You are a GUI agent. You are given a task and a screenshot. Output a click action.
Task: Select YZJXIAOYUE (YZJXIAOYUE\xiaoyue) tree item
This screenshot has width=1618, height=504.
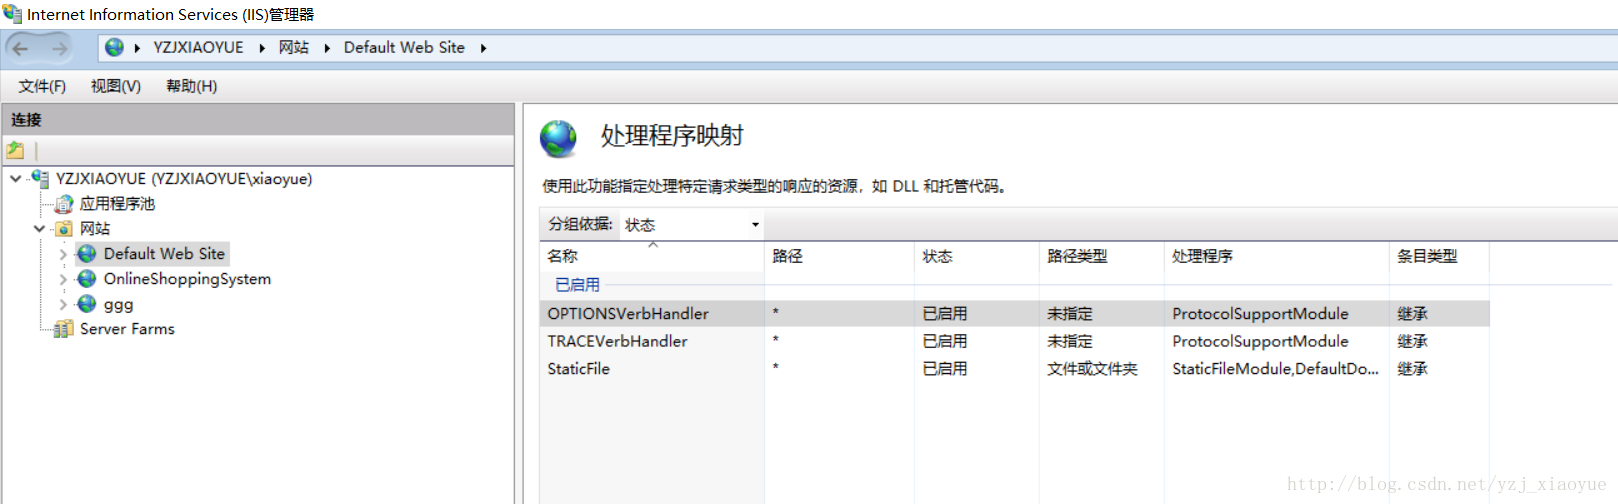click(184, 178)
